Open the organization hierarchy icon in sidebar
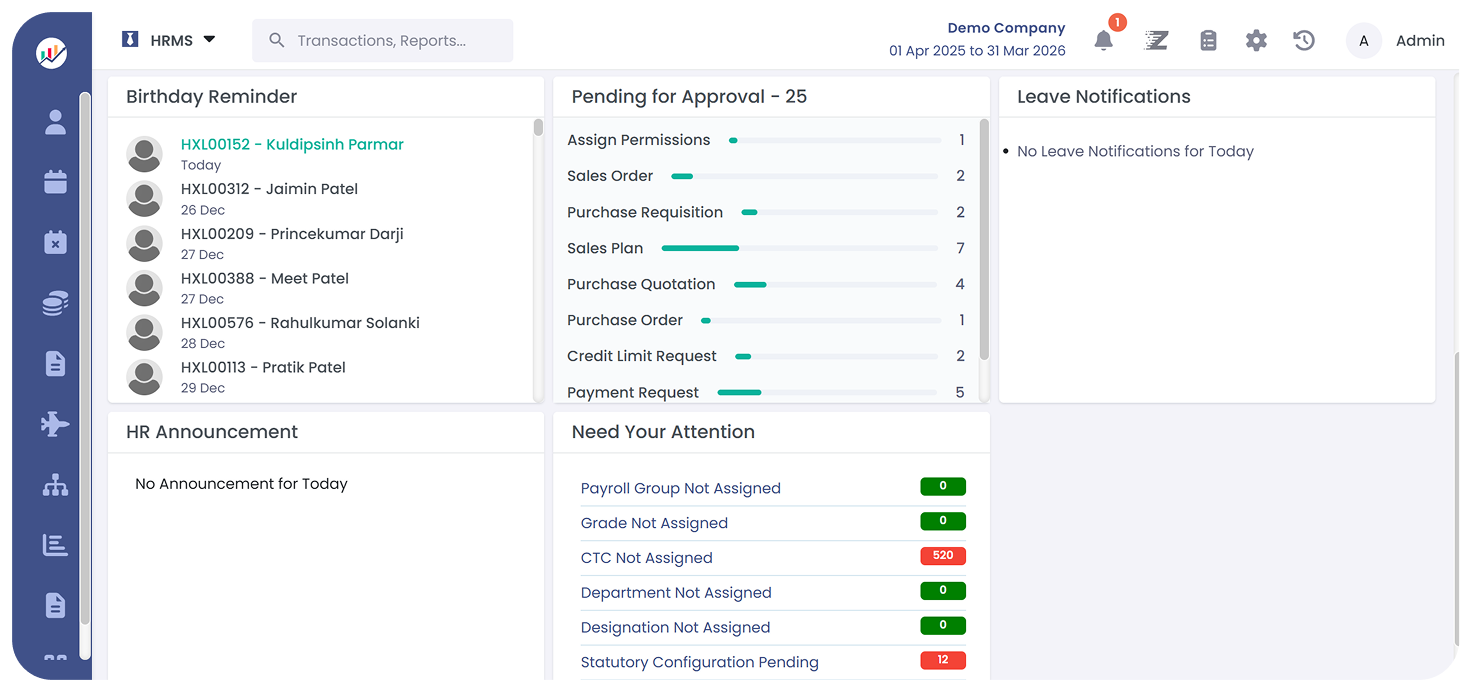The image size is (1472, 692). tap(55, 486)
